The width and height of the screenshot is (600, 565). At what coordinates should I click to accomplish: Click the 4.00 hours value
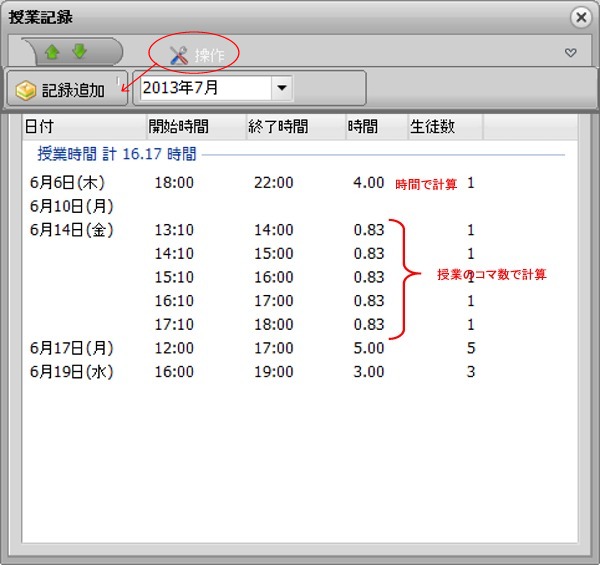[368, 183]
